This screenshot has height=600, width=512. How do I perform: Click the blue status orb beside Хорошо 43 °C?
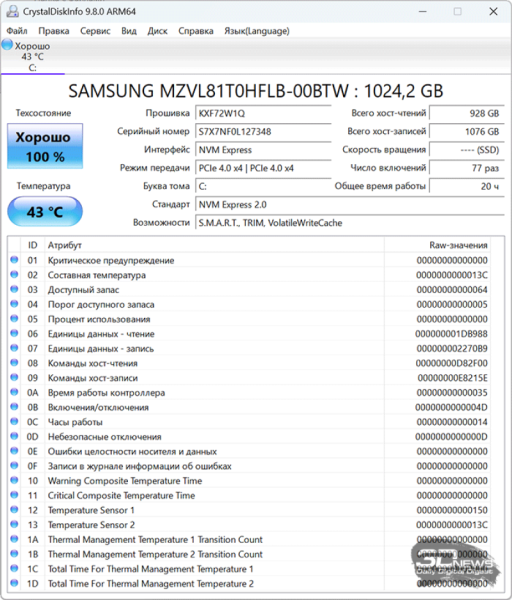[x=7, y=44]
